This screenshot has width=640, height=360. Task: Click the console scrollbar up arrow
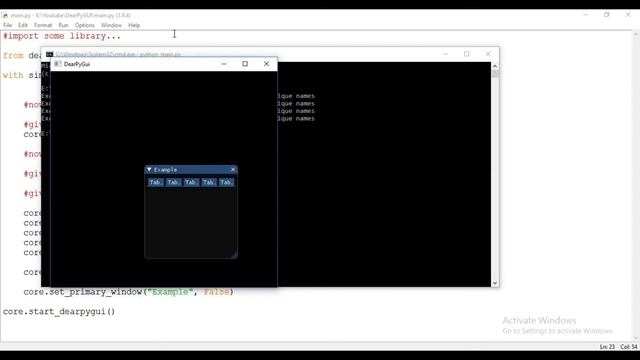495,66
